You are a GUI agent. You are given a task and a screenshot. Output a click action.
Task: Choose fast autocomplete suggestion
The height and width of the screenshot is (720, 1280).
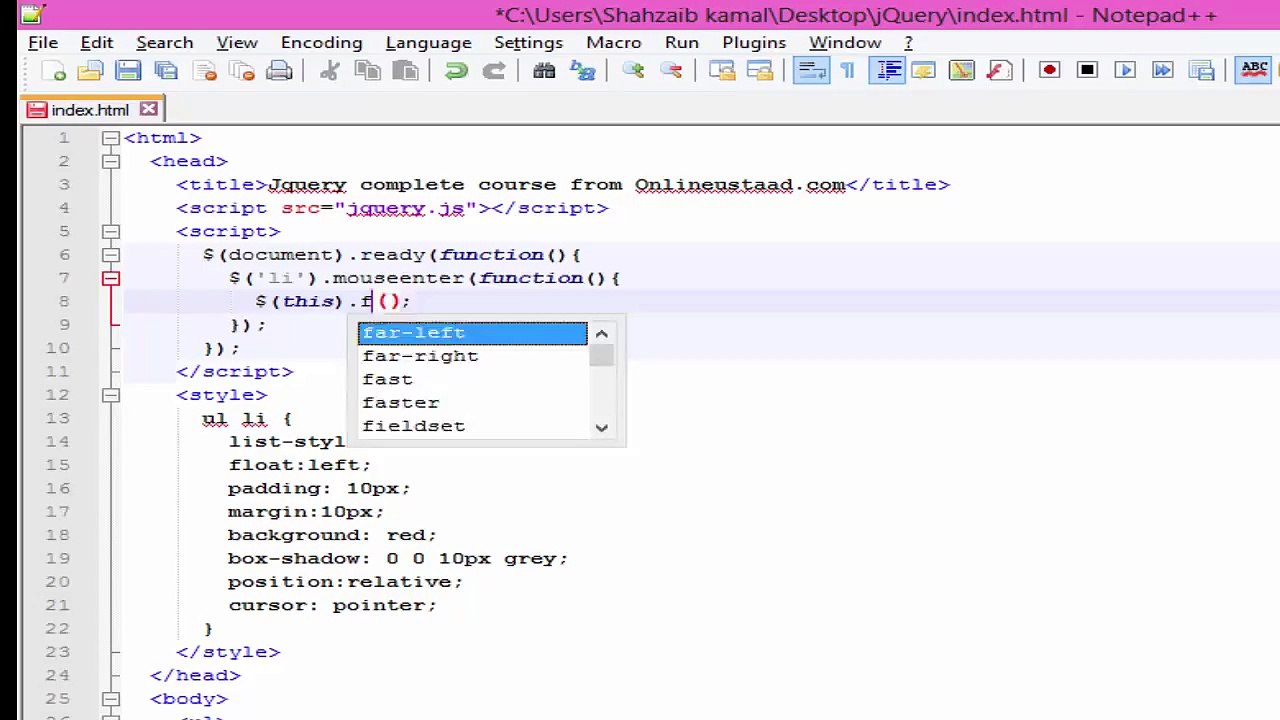click(x=472, y=379)
